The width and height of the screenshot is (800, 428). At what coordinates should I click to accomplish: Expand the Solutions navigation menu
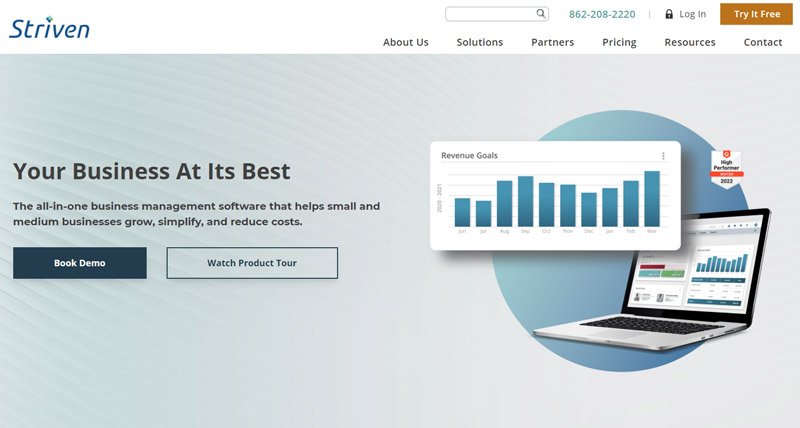click(479, 42)
